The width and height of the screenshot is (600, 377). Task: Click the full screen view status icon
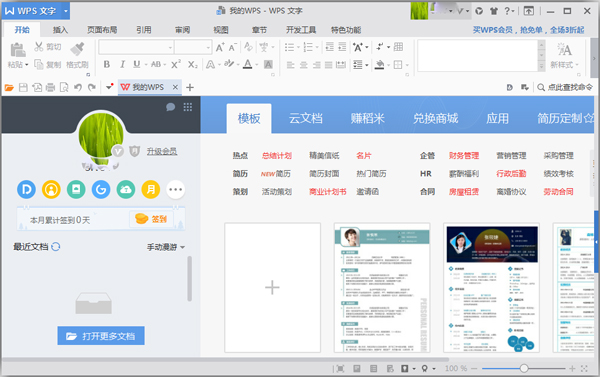[x=339, y=369]
